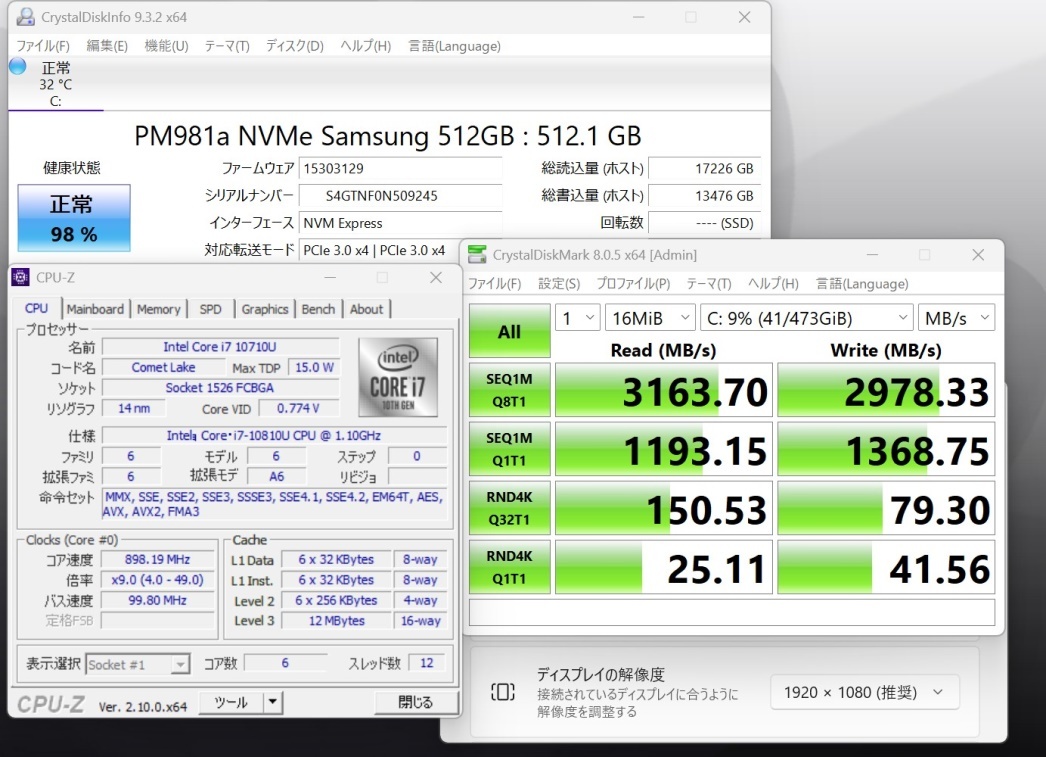Switch to the Memory tab in CPU-Z
This screenshot has width=1046, height=757.
coord(159,309)
